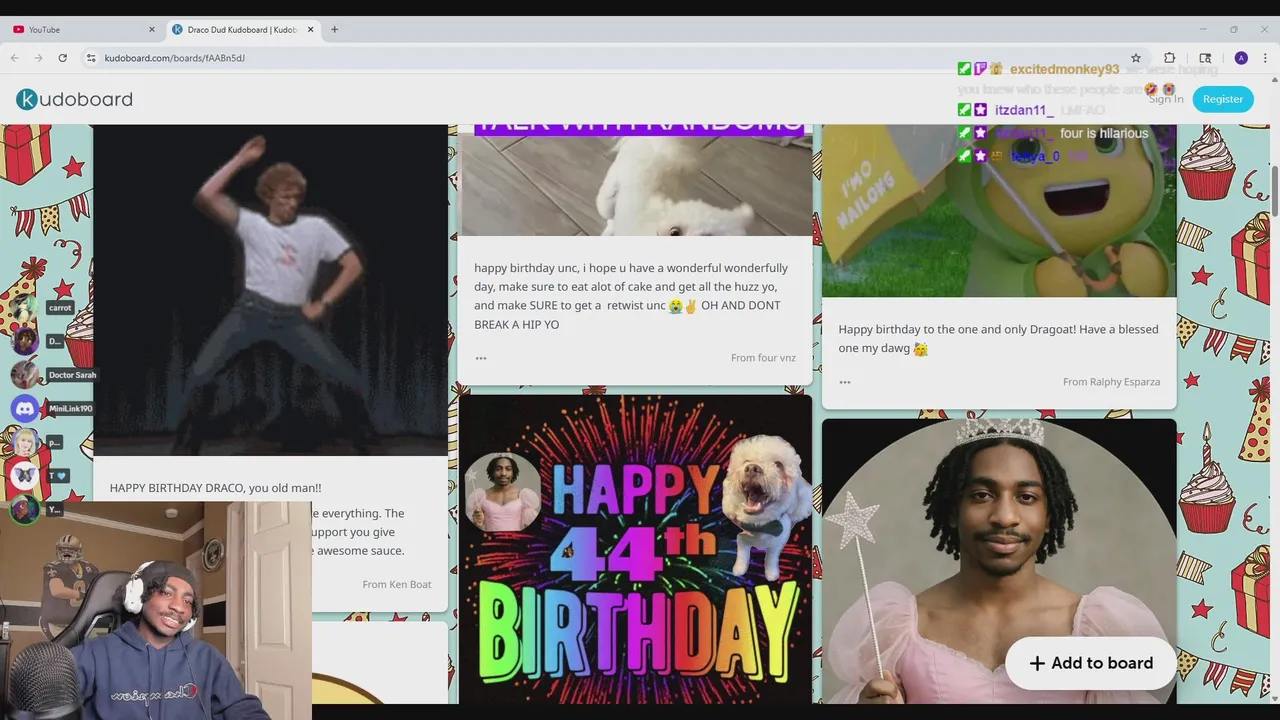Screen dimensions: 1280x720
Task: Click the streamer webcam overlay
Action: tap(155, 610)
